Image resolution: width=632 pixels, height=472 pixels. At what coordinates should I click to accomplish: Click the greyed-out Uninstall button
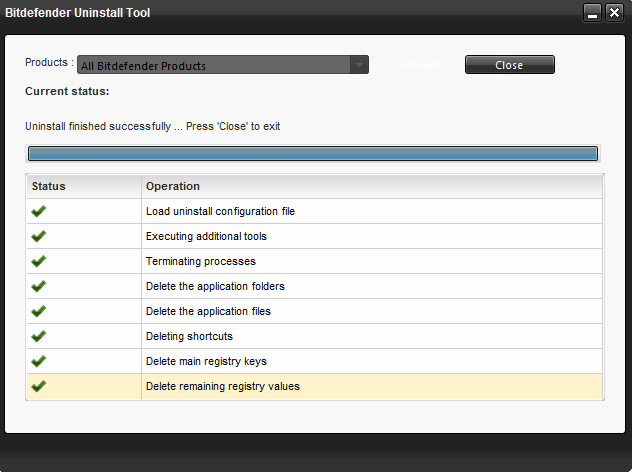[416, 65]
